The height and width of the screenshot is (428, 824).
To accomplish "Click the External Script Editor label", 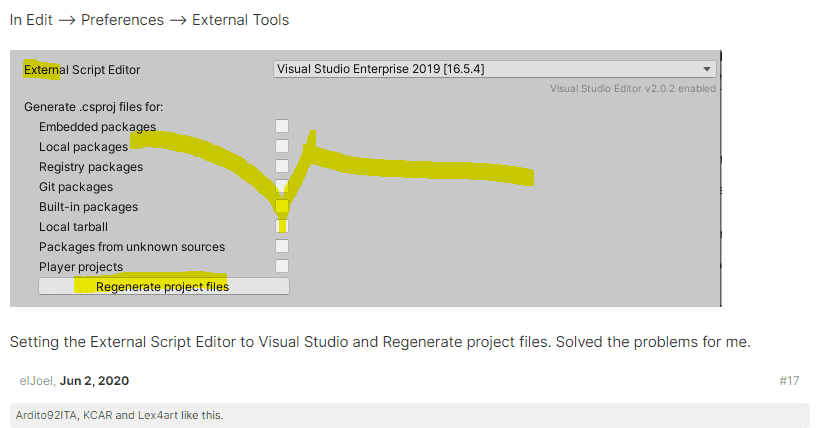I will [82, 70].
